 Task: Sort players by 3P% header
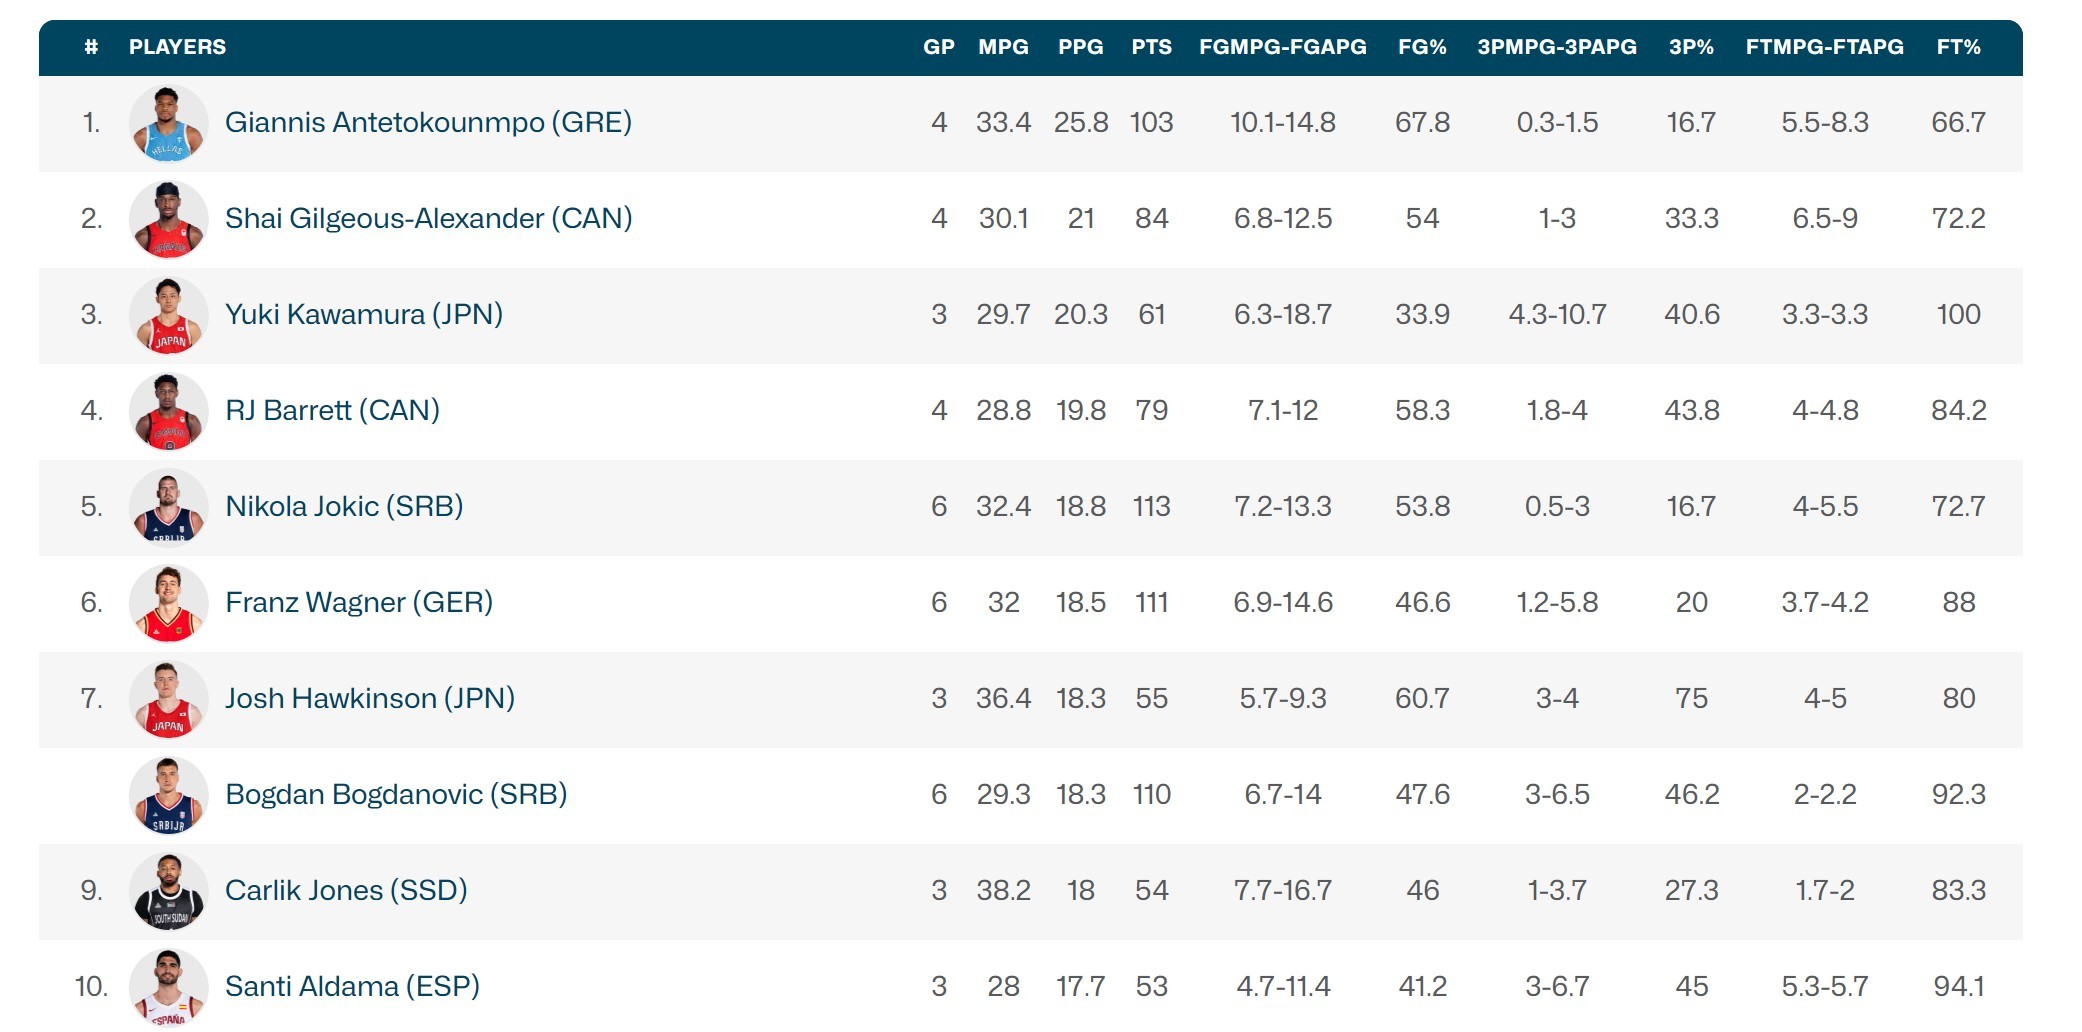[1691, 47]
